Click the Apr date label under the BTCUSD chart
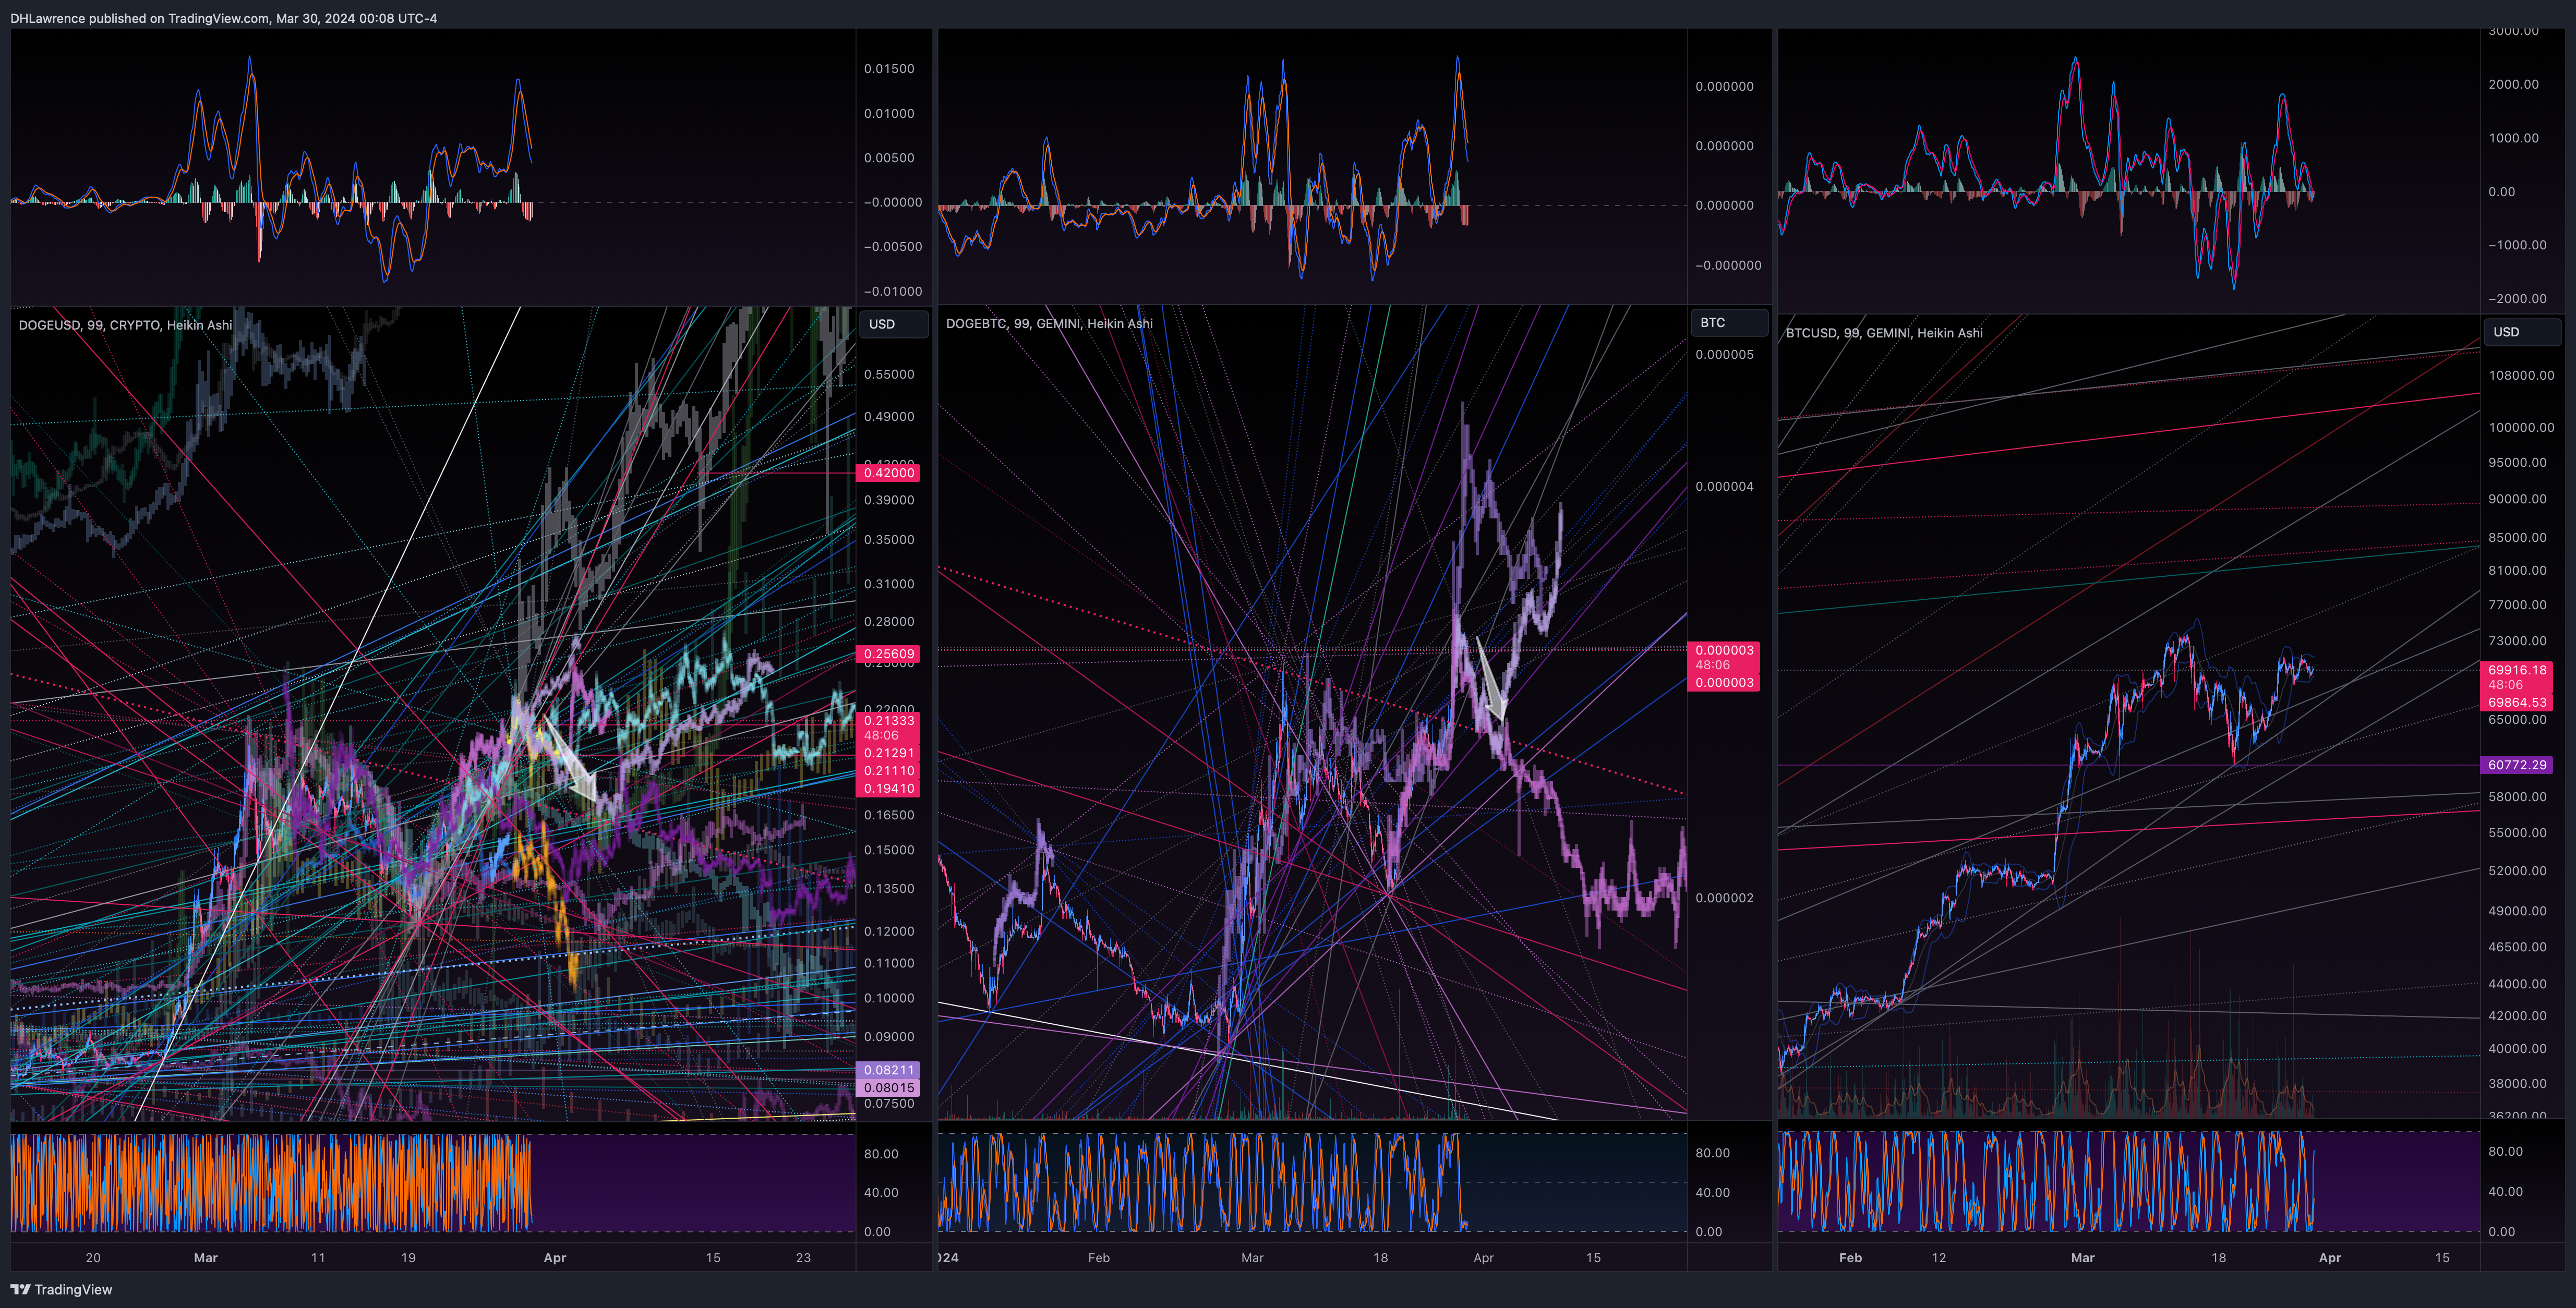The image size is (2576, 1308). click(x=2330, y=1258)
